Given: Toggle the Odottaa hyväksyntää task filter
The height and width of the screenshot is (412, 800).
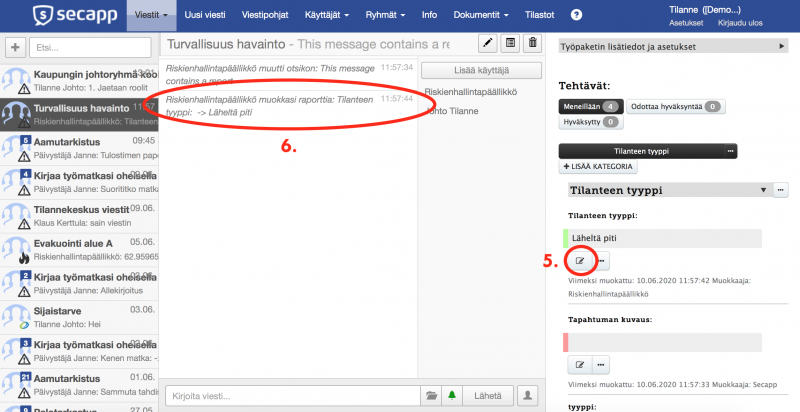Looking at the screenshot, I should pos(675,106).
